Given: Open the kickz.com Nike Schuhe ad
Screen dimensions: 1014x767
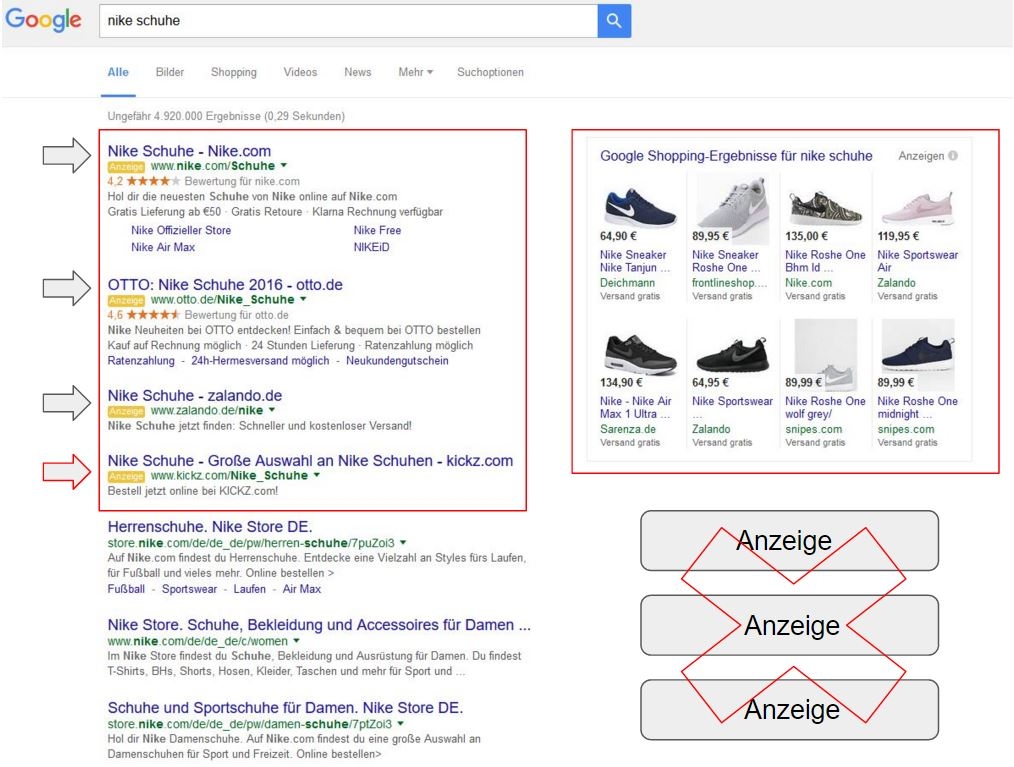Looking at the screenshot, I should point(310,460).
